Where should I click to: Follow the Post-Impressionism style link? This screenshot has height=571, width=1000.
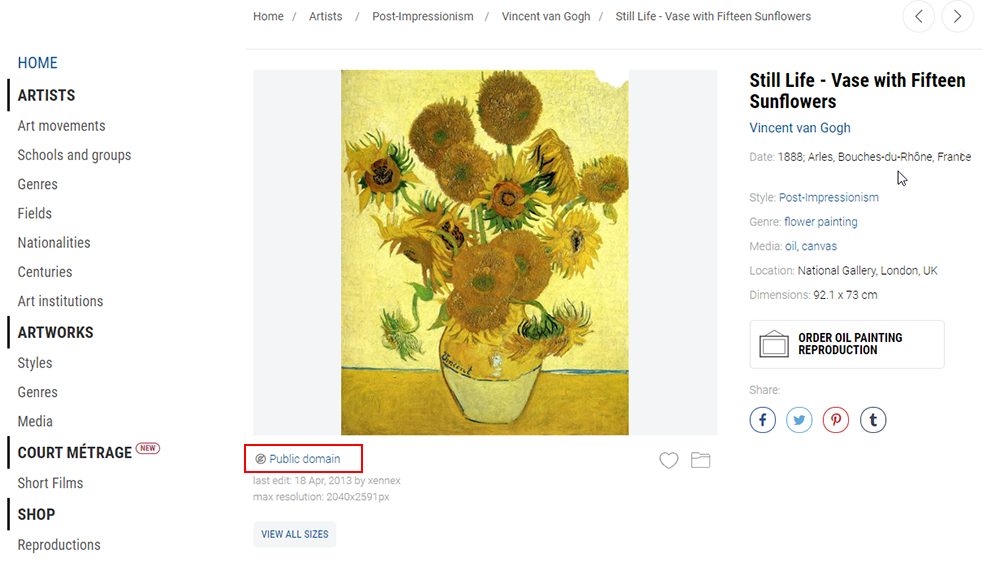(829, 198)
